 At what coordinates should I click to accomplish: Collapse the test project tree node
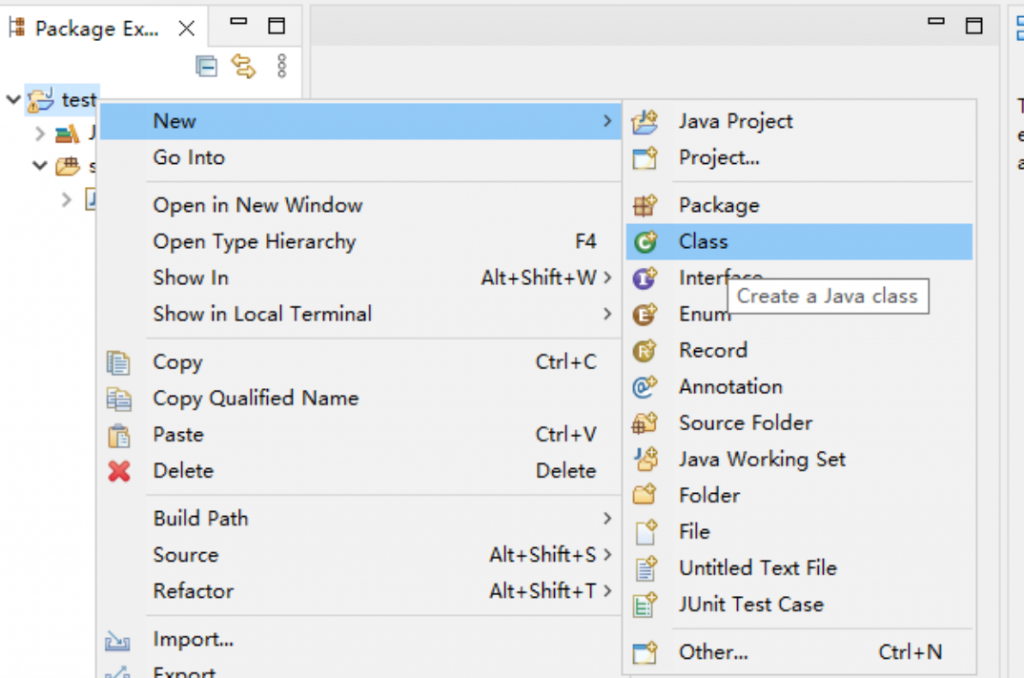click(13, 100)
